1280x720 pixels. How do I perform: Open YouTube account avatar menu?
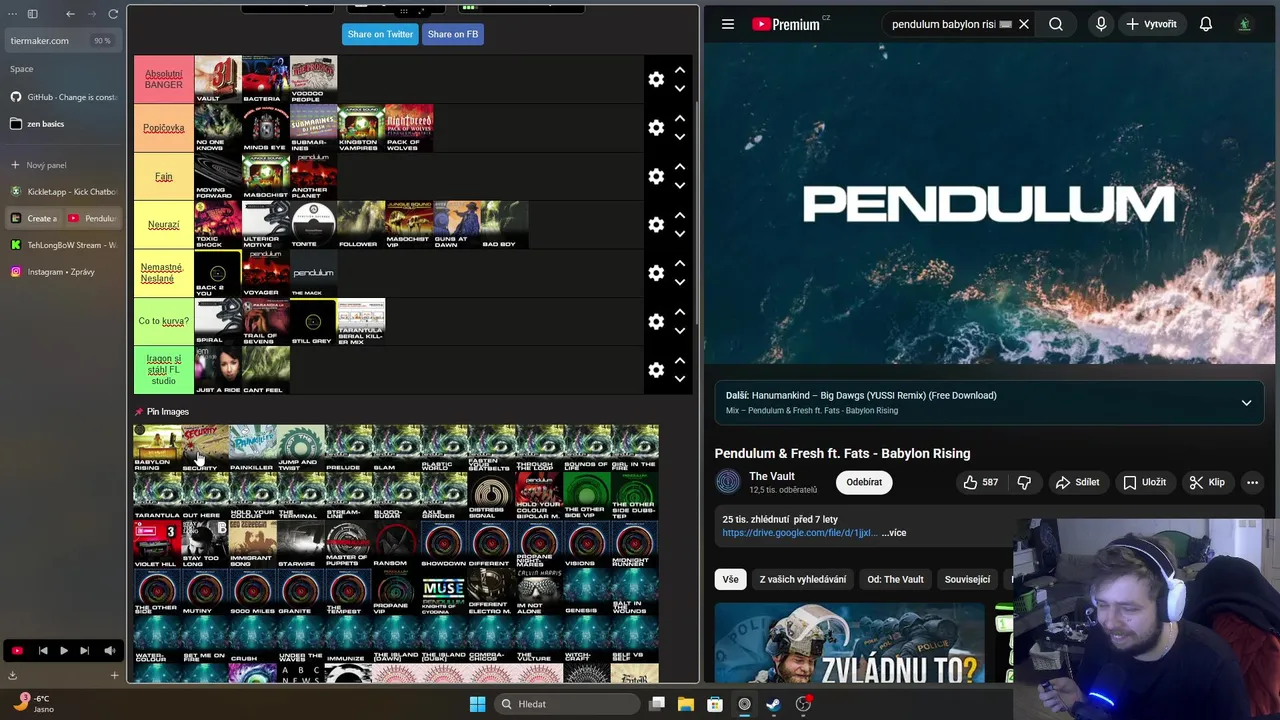click(x=1244, y=24)
